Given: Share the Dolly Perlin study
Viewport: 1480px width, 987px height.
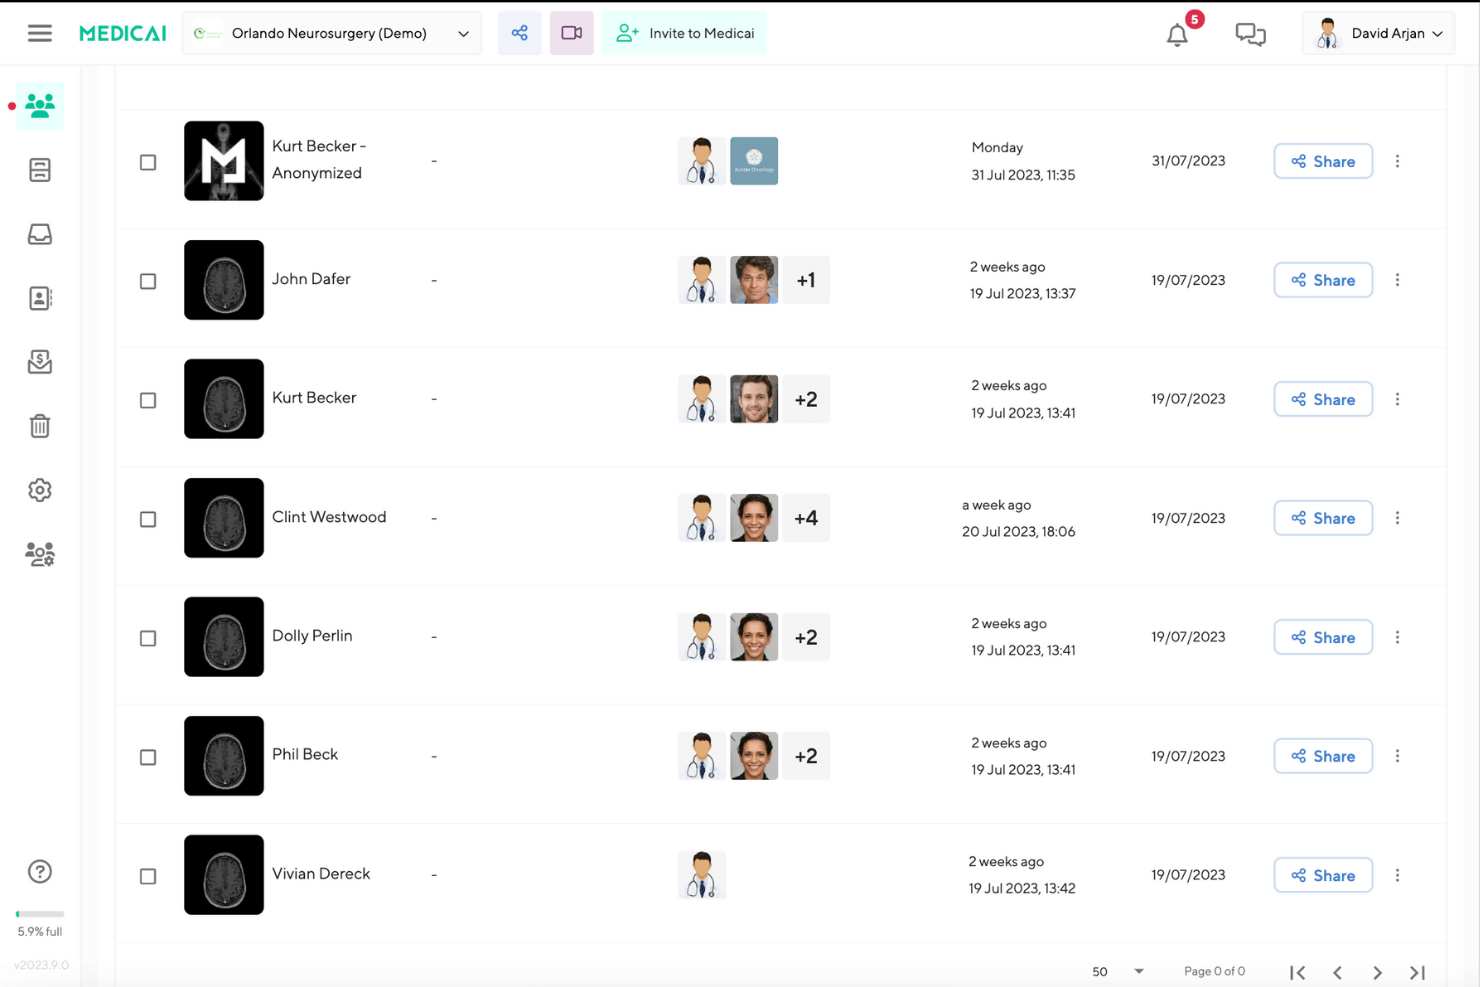Looking at the screenshot, I should tap(1323, 637).
